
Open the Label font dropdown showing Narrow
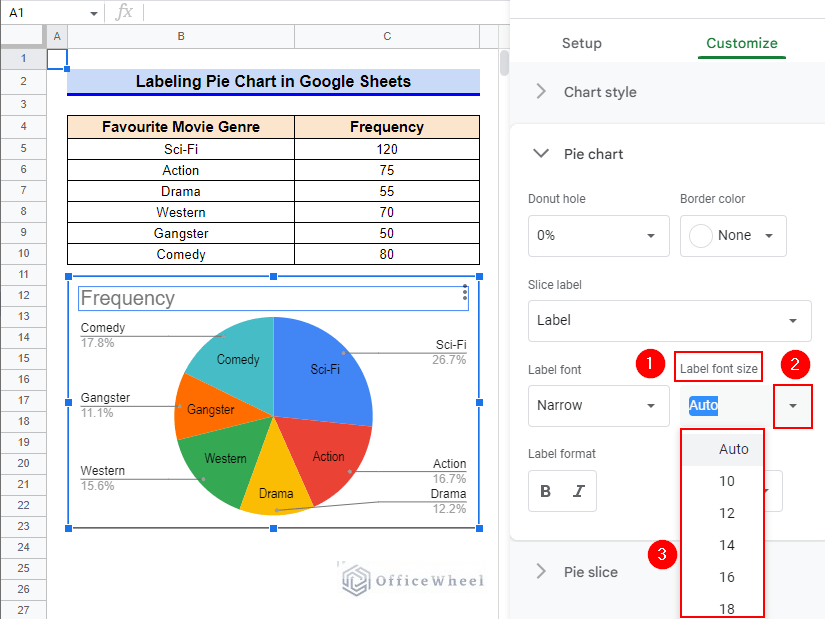pos(598,406)
